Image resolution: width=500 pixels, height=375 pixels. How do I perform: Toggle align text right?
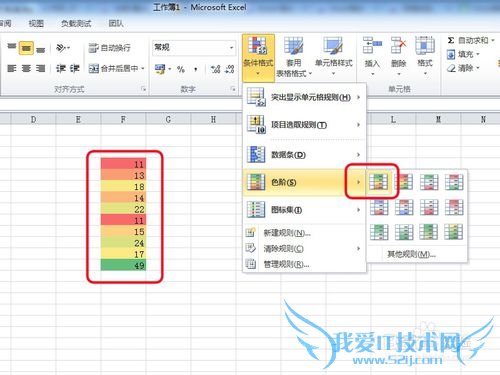41,69
